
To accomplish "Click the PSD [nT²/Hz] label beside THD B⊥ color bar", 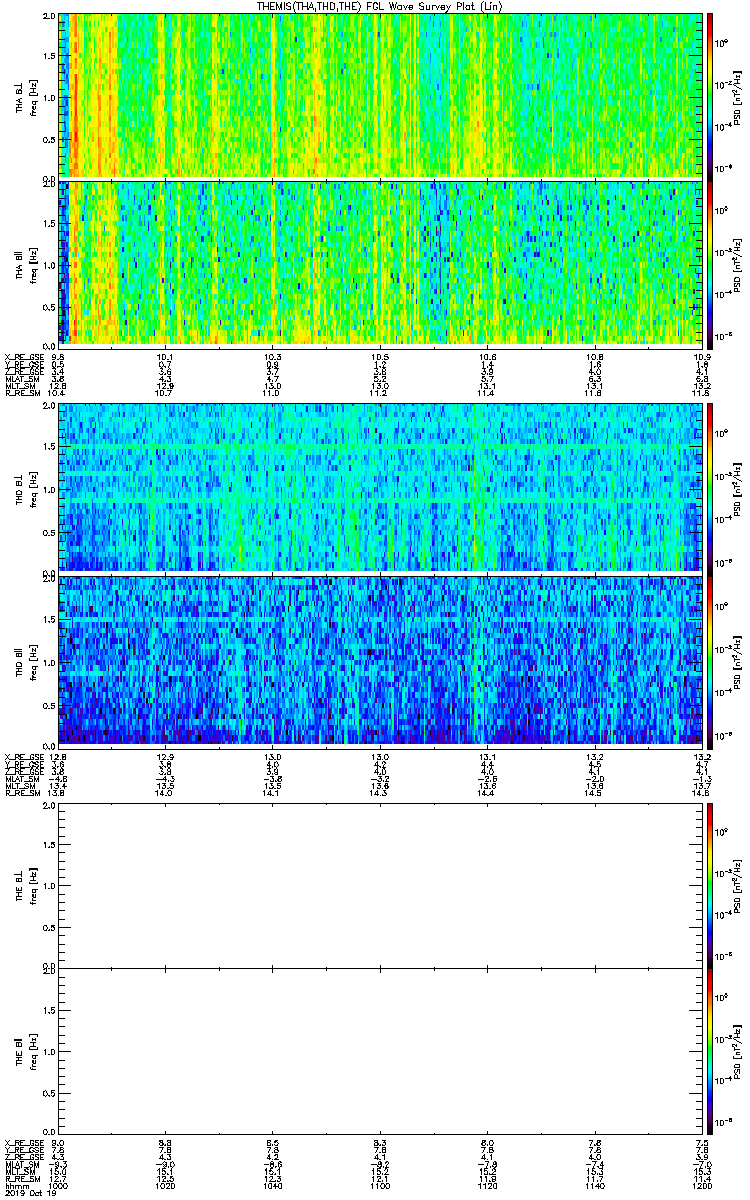I will (738, 488).
